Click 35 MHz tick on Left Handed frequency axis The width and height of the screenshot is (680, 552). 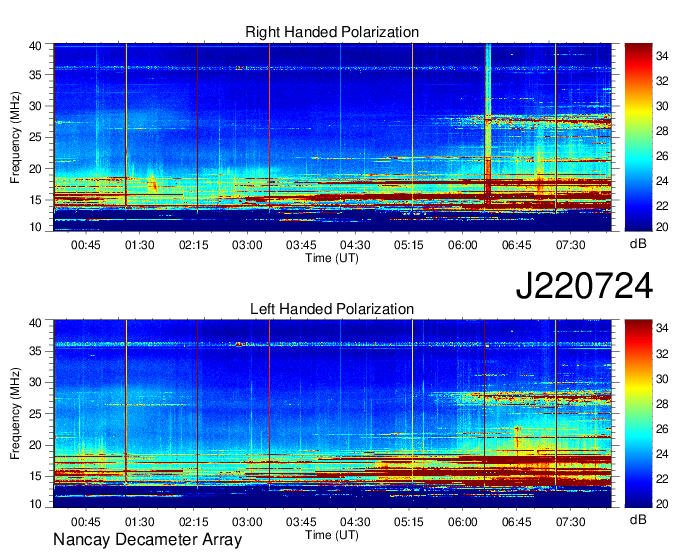36,351
